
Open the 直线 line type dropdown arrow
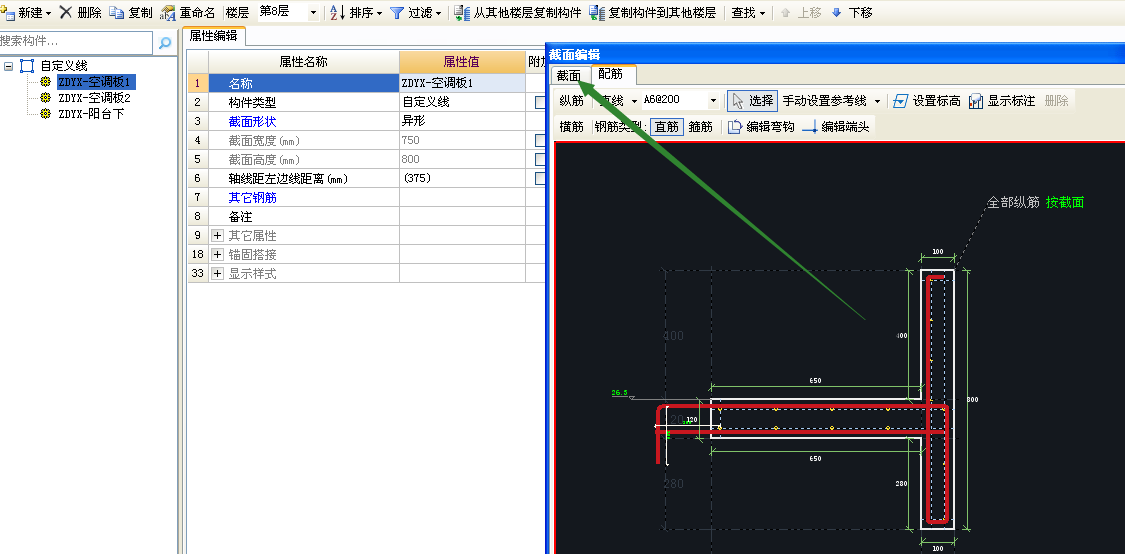[634, 101]
